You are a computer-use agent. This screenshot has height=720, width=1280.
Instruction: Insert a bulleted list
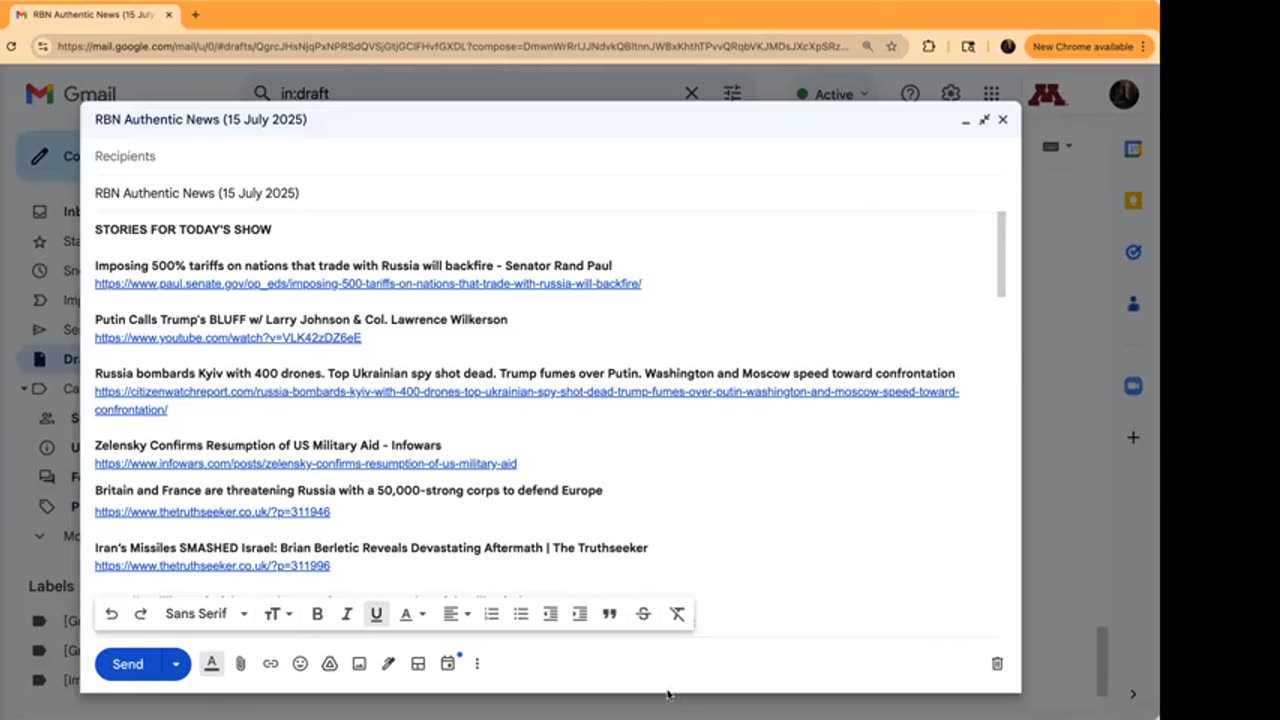pos(521,614)
